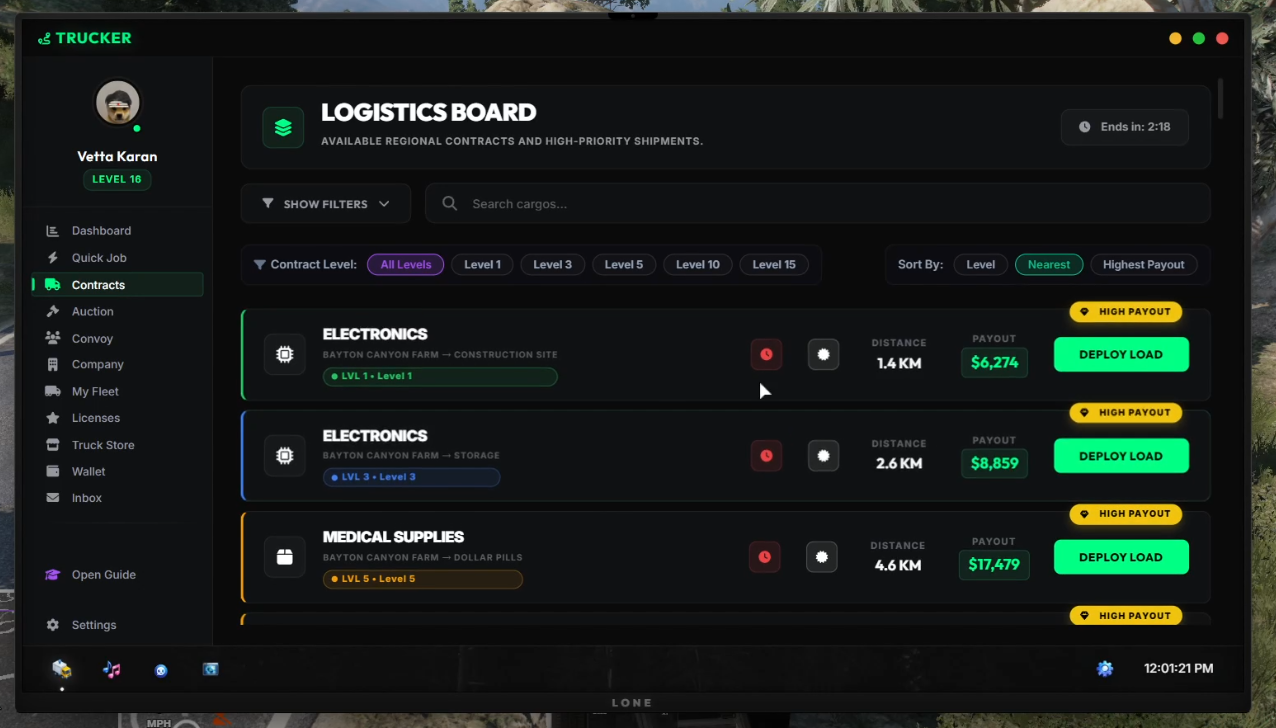Filter contracts by Level 3

[553, 265]
